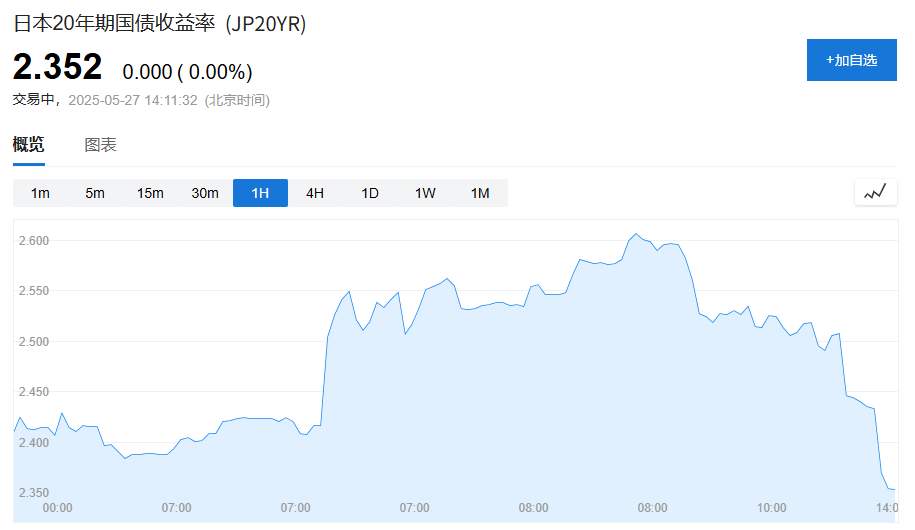Click the +加自选 add to watchlist button
This screenshot has width=915, height=530.
851,60
